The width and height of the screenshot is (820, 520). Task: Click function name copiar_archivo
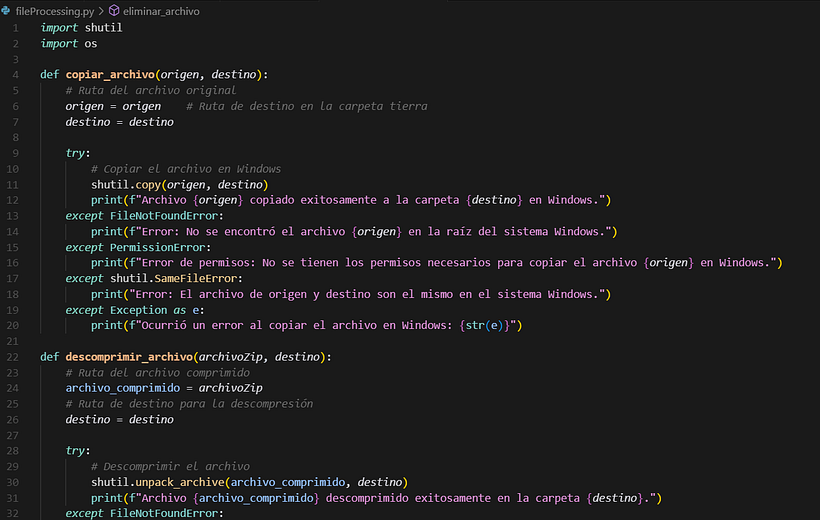tap(110, 75)
